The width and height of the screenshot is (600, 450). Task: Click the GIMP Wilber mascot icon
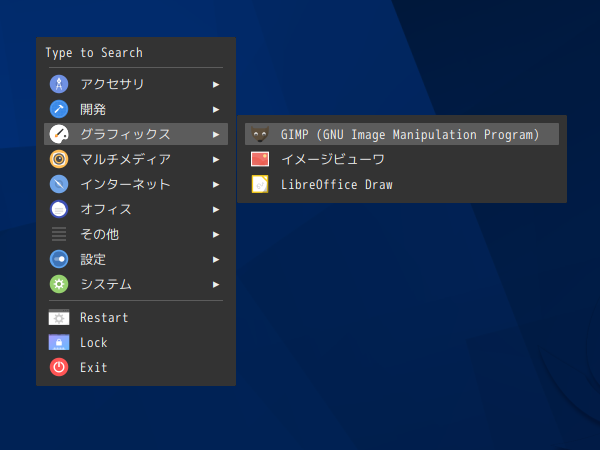[x=260, y=134]
